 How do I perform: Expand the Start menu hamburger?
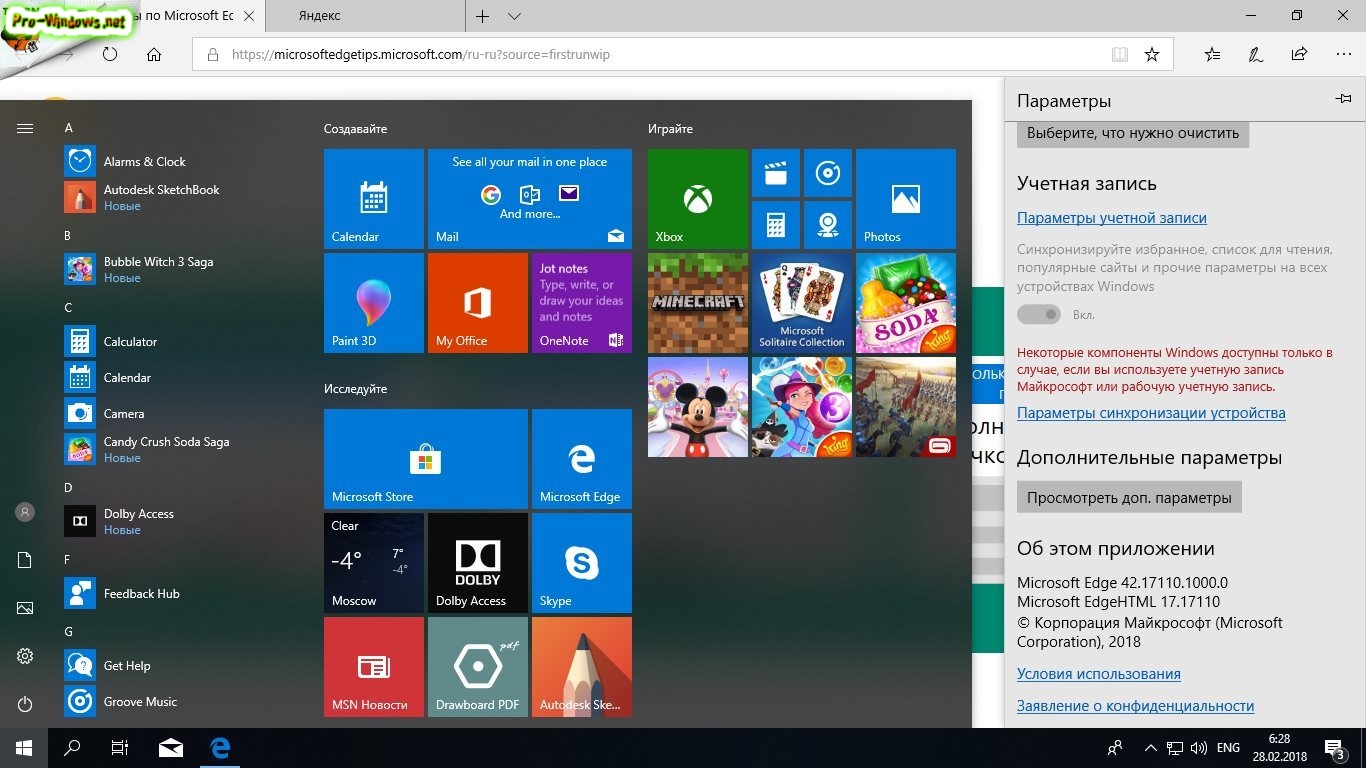pos(25,129)
